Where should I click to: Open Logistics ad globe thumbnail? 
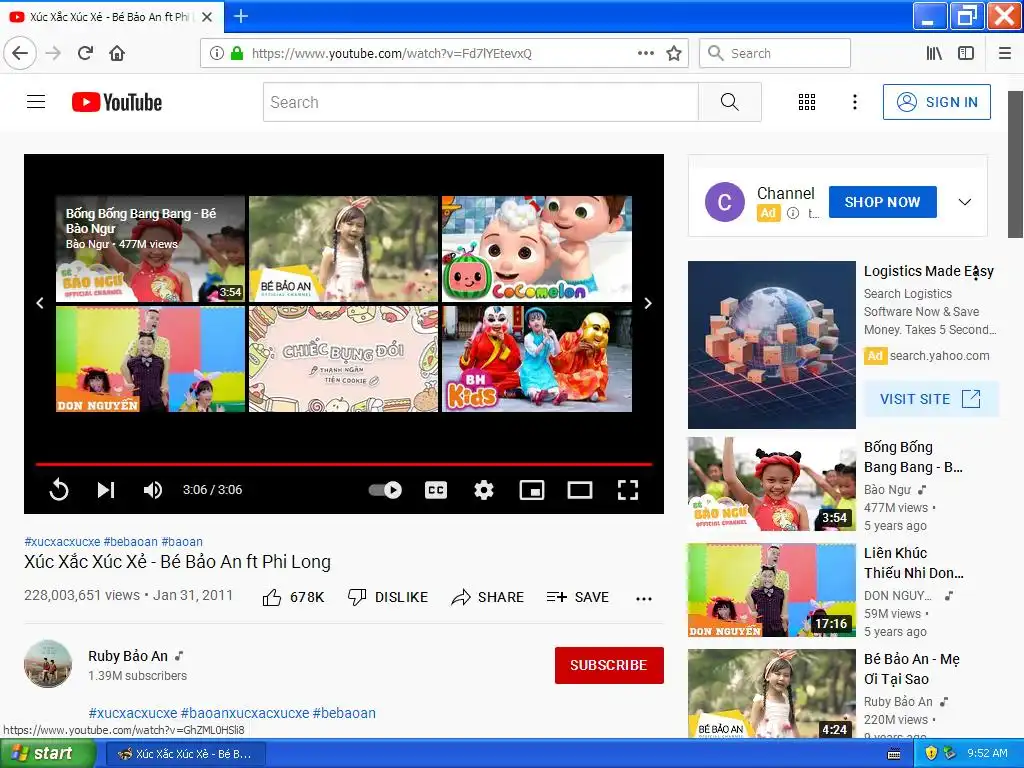click(772, 345)
